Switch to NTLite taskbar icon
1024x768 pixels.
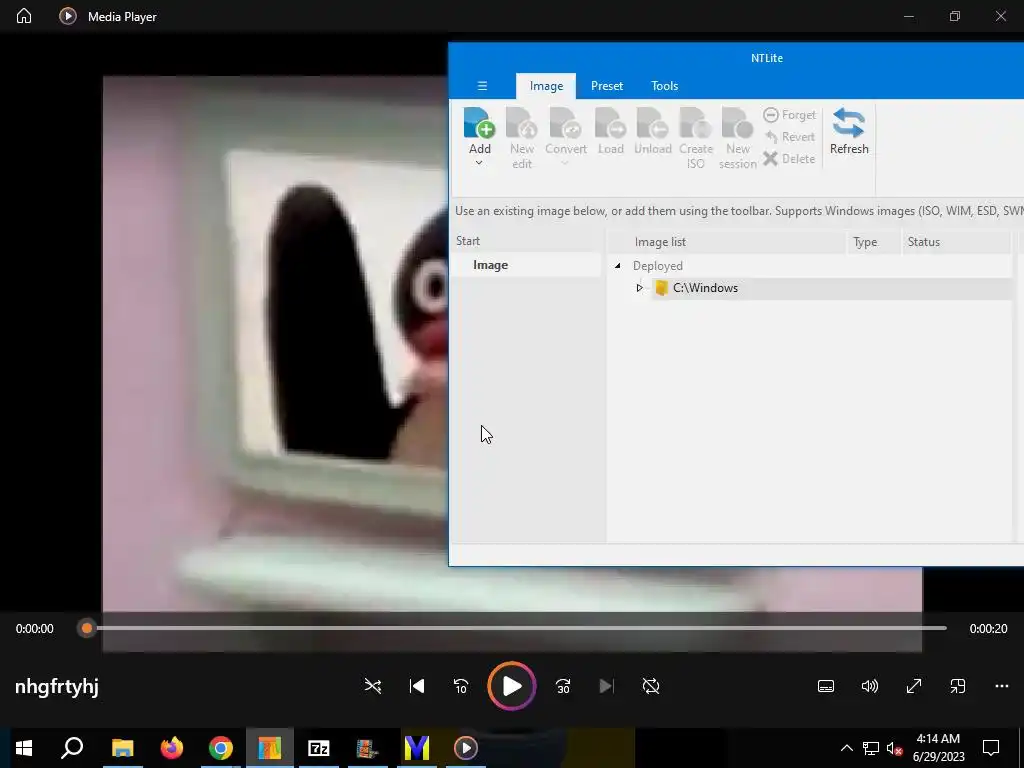[x=270, y=748]
